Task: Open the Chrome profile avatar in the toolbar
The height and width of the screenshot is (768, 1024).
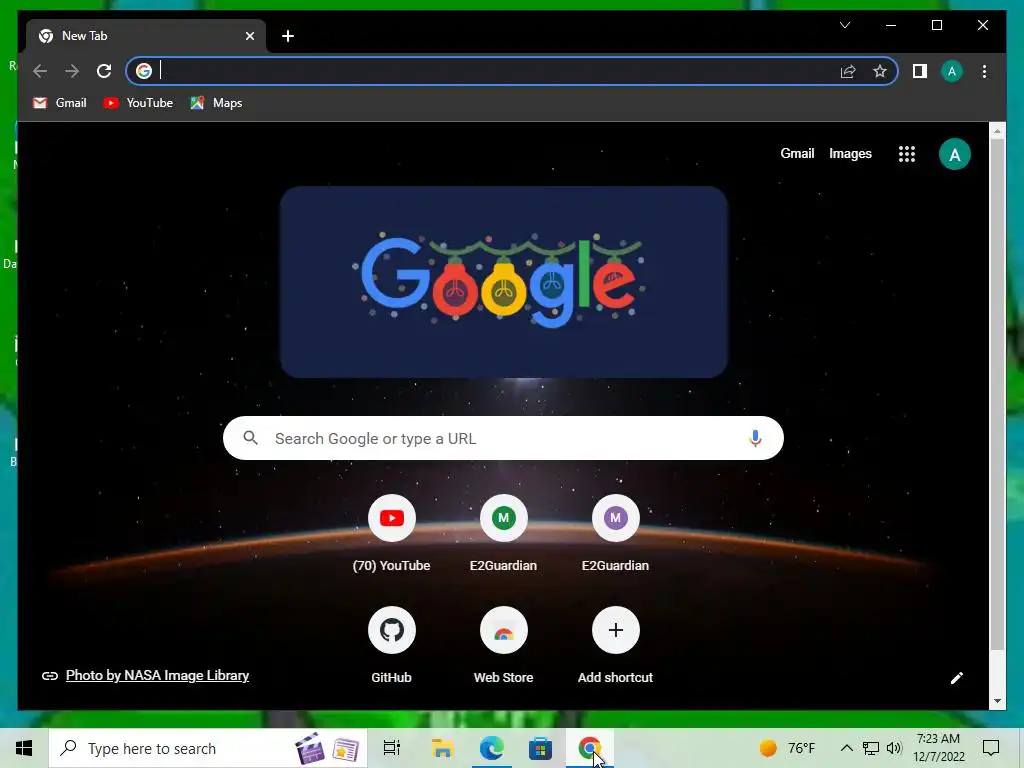Action: tap(952, 71)
